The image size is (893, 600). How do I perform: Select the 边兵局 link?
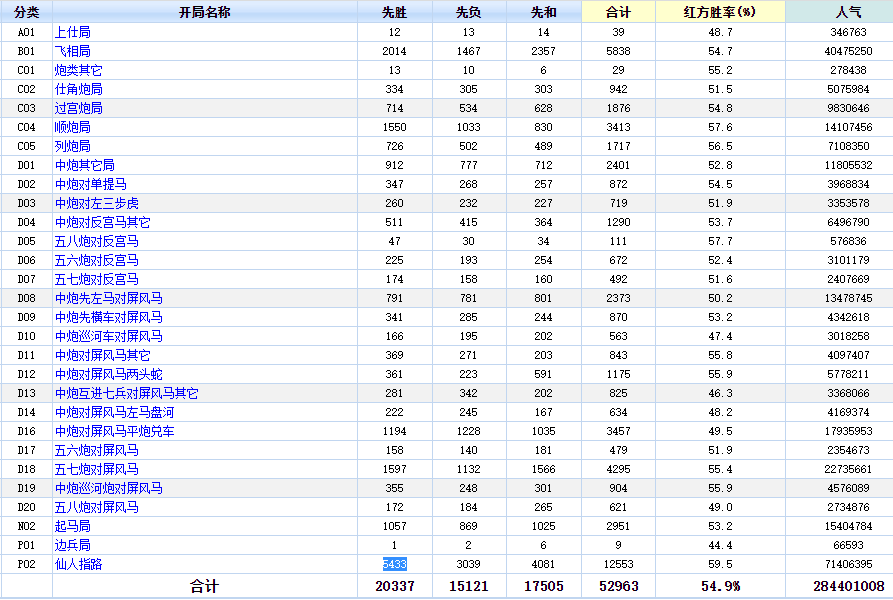pos(72,545)
